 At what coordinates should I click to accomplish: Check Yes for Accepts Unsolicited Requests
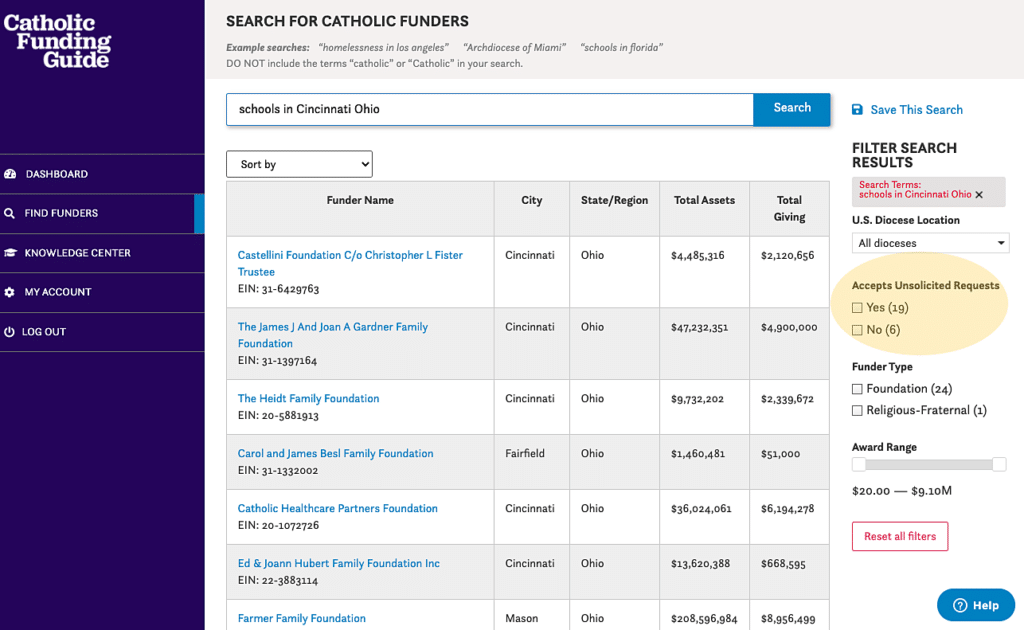click(857, 308)
